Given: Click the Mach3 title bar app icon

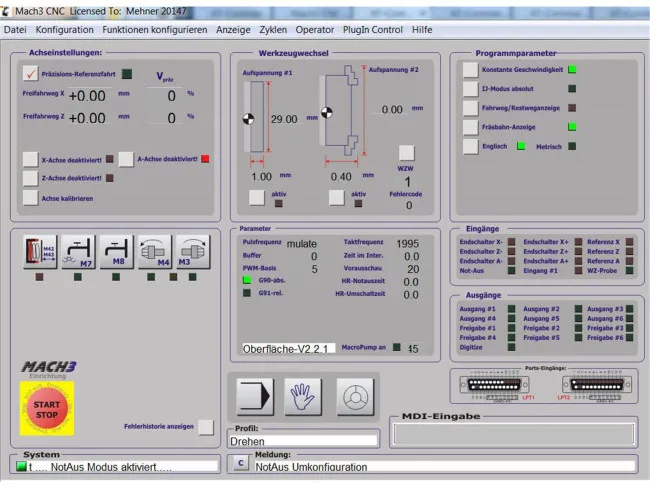Looking at the screenshot, I should [6, 11].
